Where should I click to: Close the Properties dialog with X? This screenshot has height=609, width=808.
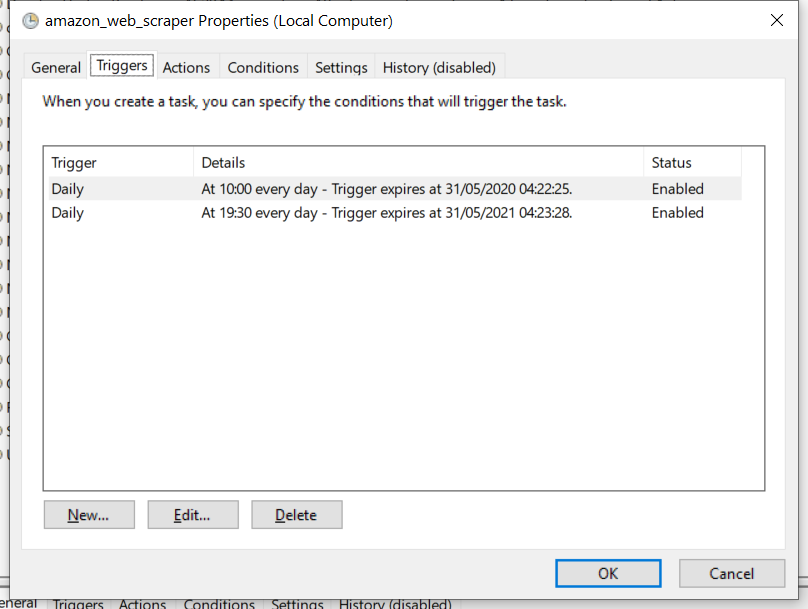[777, 20]
